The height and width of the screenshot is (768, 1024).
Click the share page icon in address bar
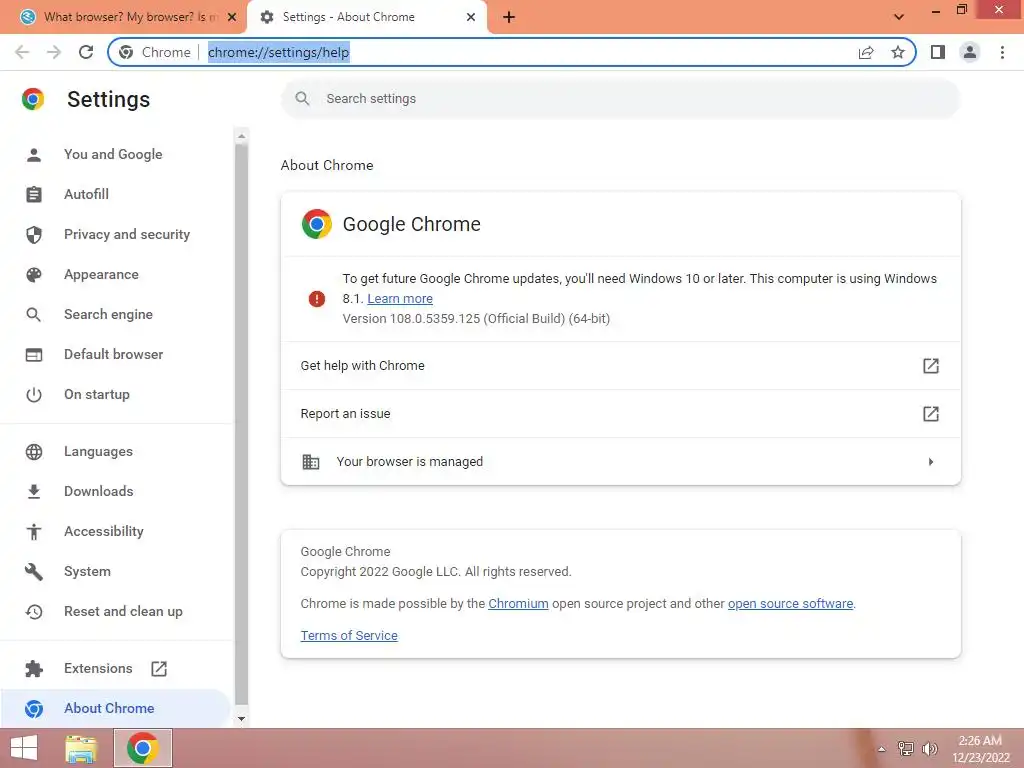coord(866,52)
